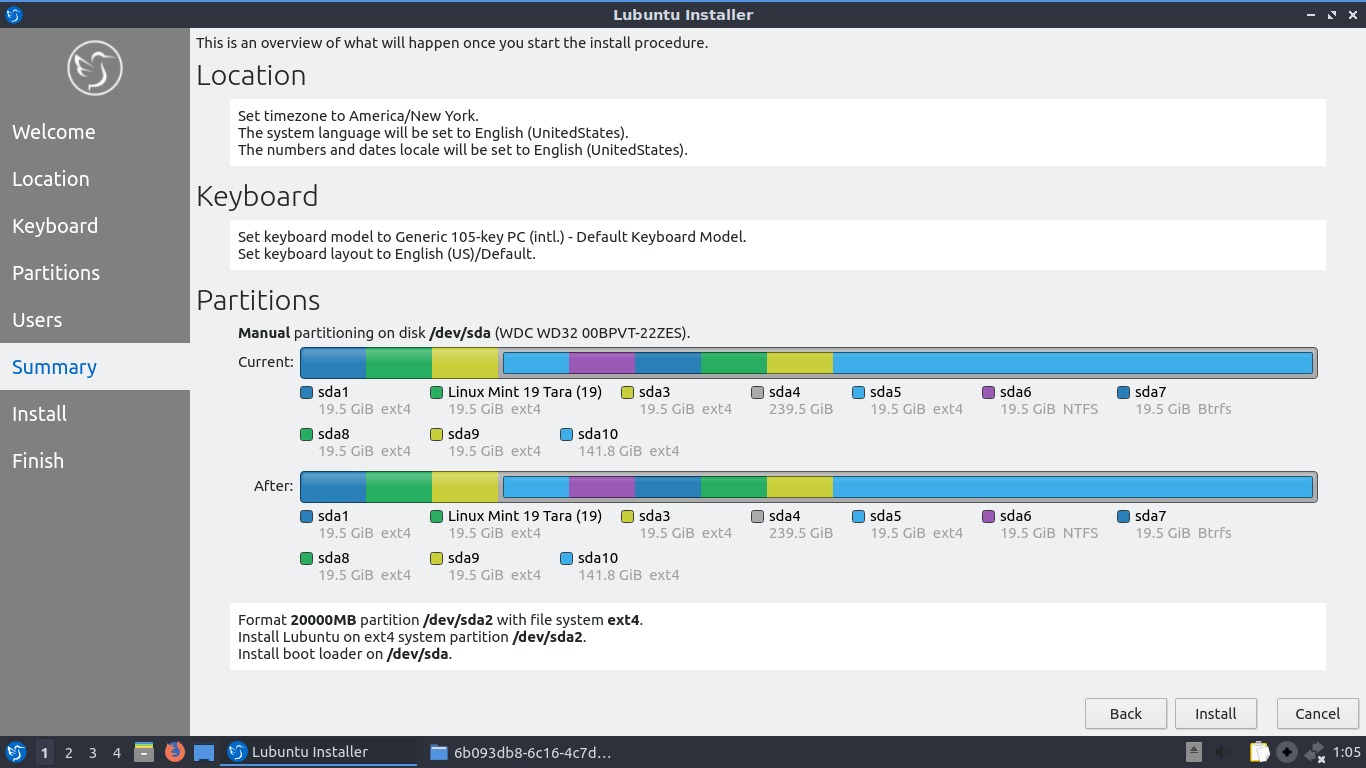The image size is (1366, 768).
Task: Click the blue sda1 legend square
Action: coord(306,392)
